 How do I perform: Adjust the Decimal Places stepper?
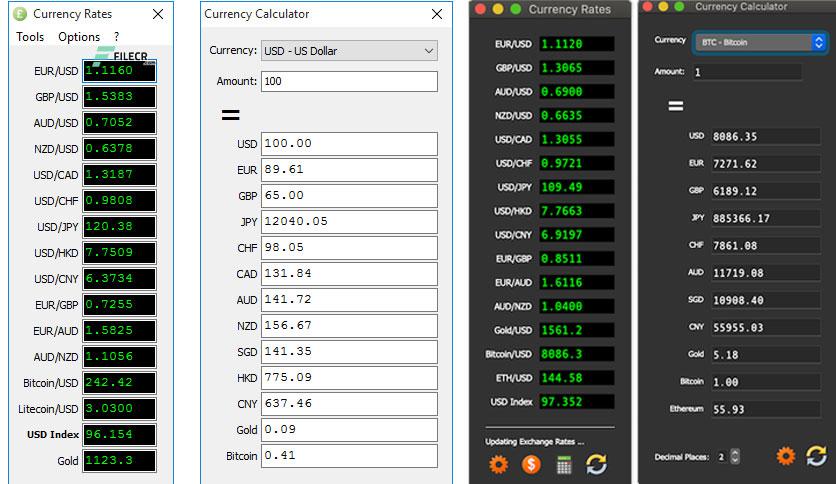point(735,456)
